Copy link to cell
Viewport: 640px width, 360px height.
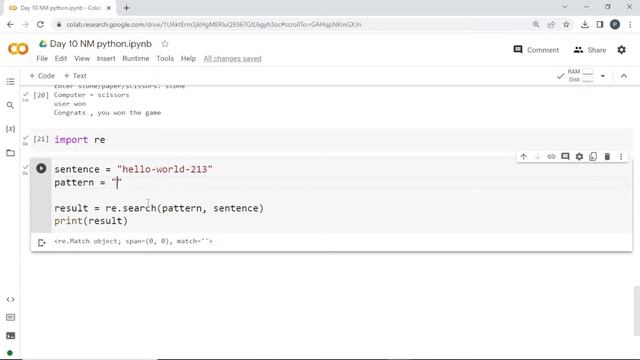coord(551,157)
